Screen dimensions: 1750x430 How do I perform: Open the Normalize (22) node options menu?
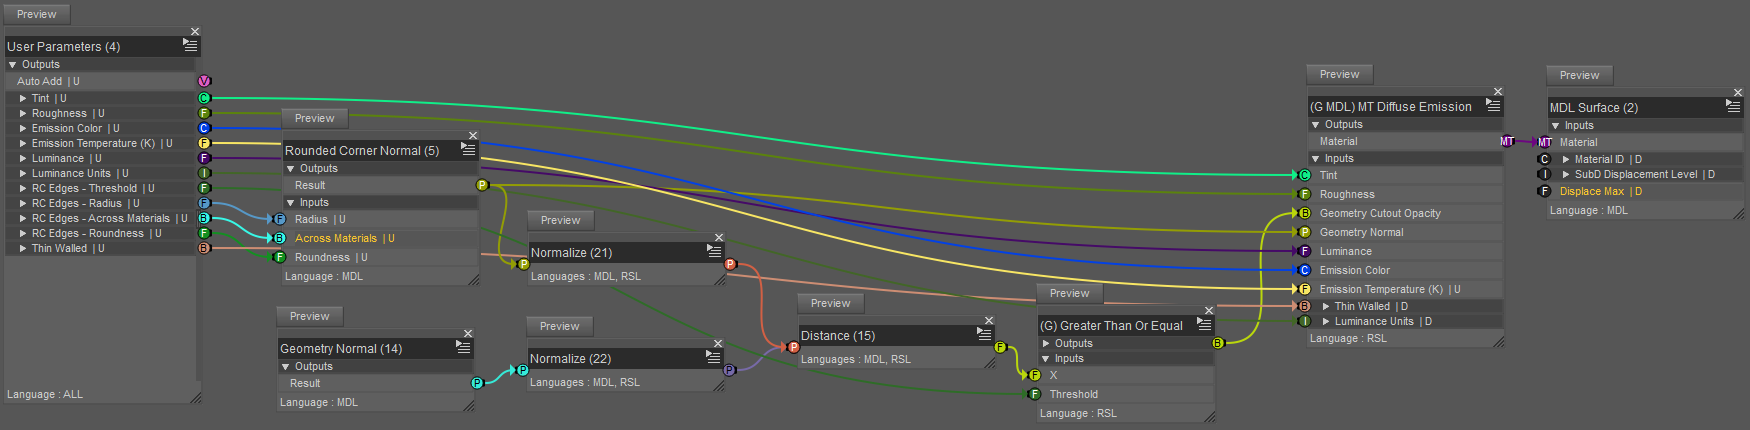(x=714, y=357)
